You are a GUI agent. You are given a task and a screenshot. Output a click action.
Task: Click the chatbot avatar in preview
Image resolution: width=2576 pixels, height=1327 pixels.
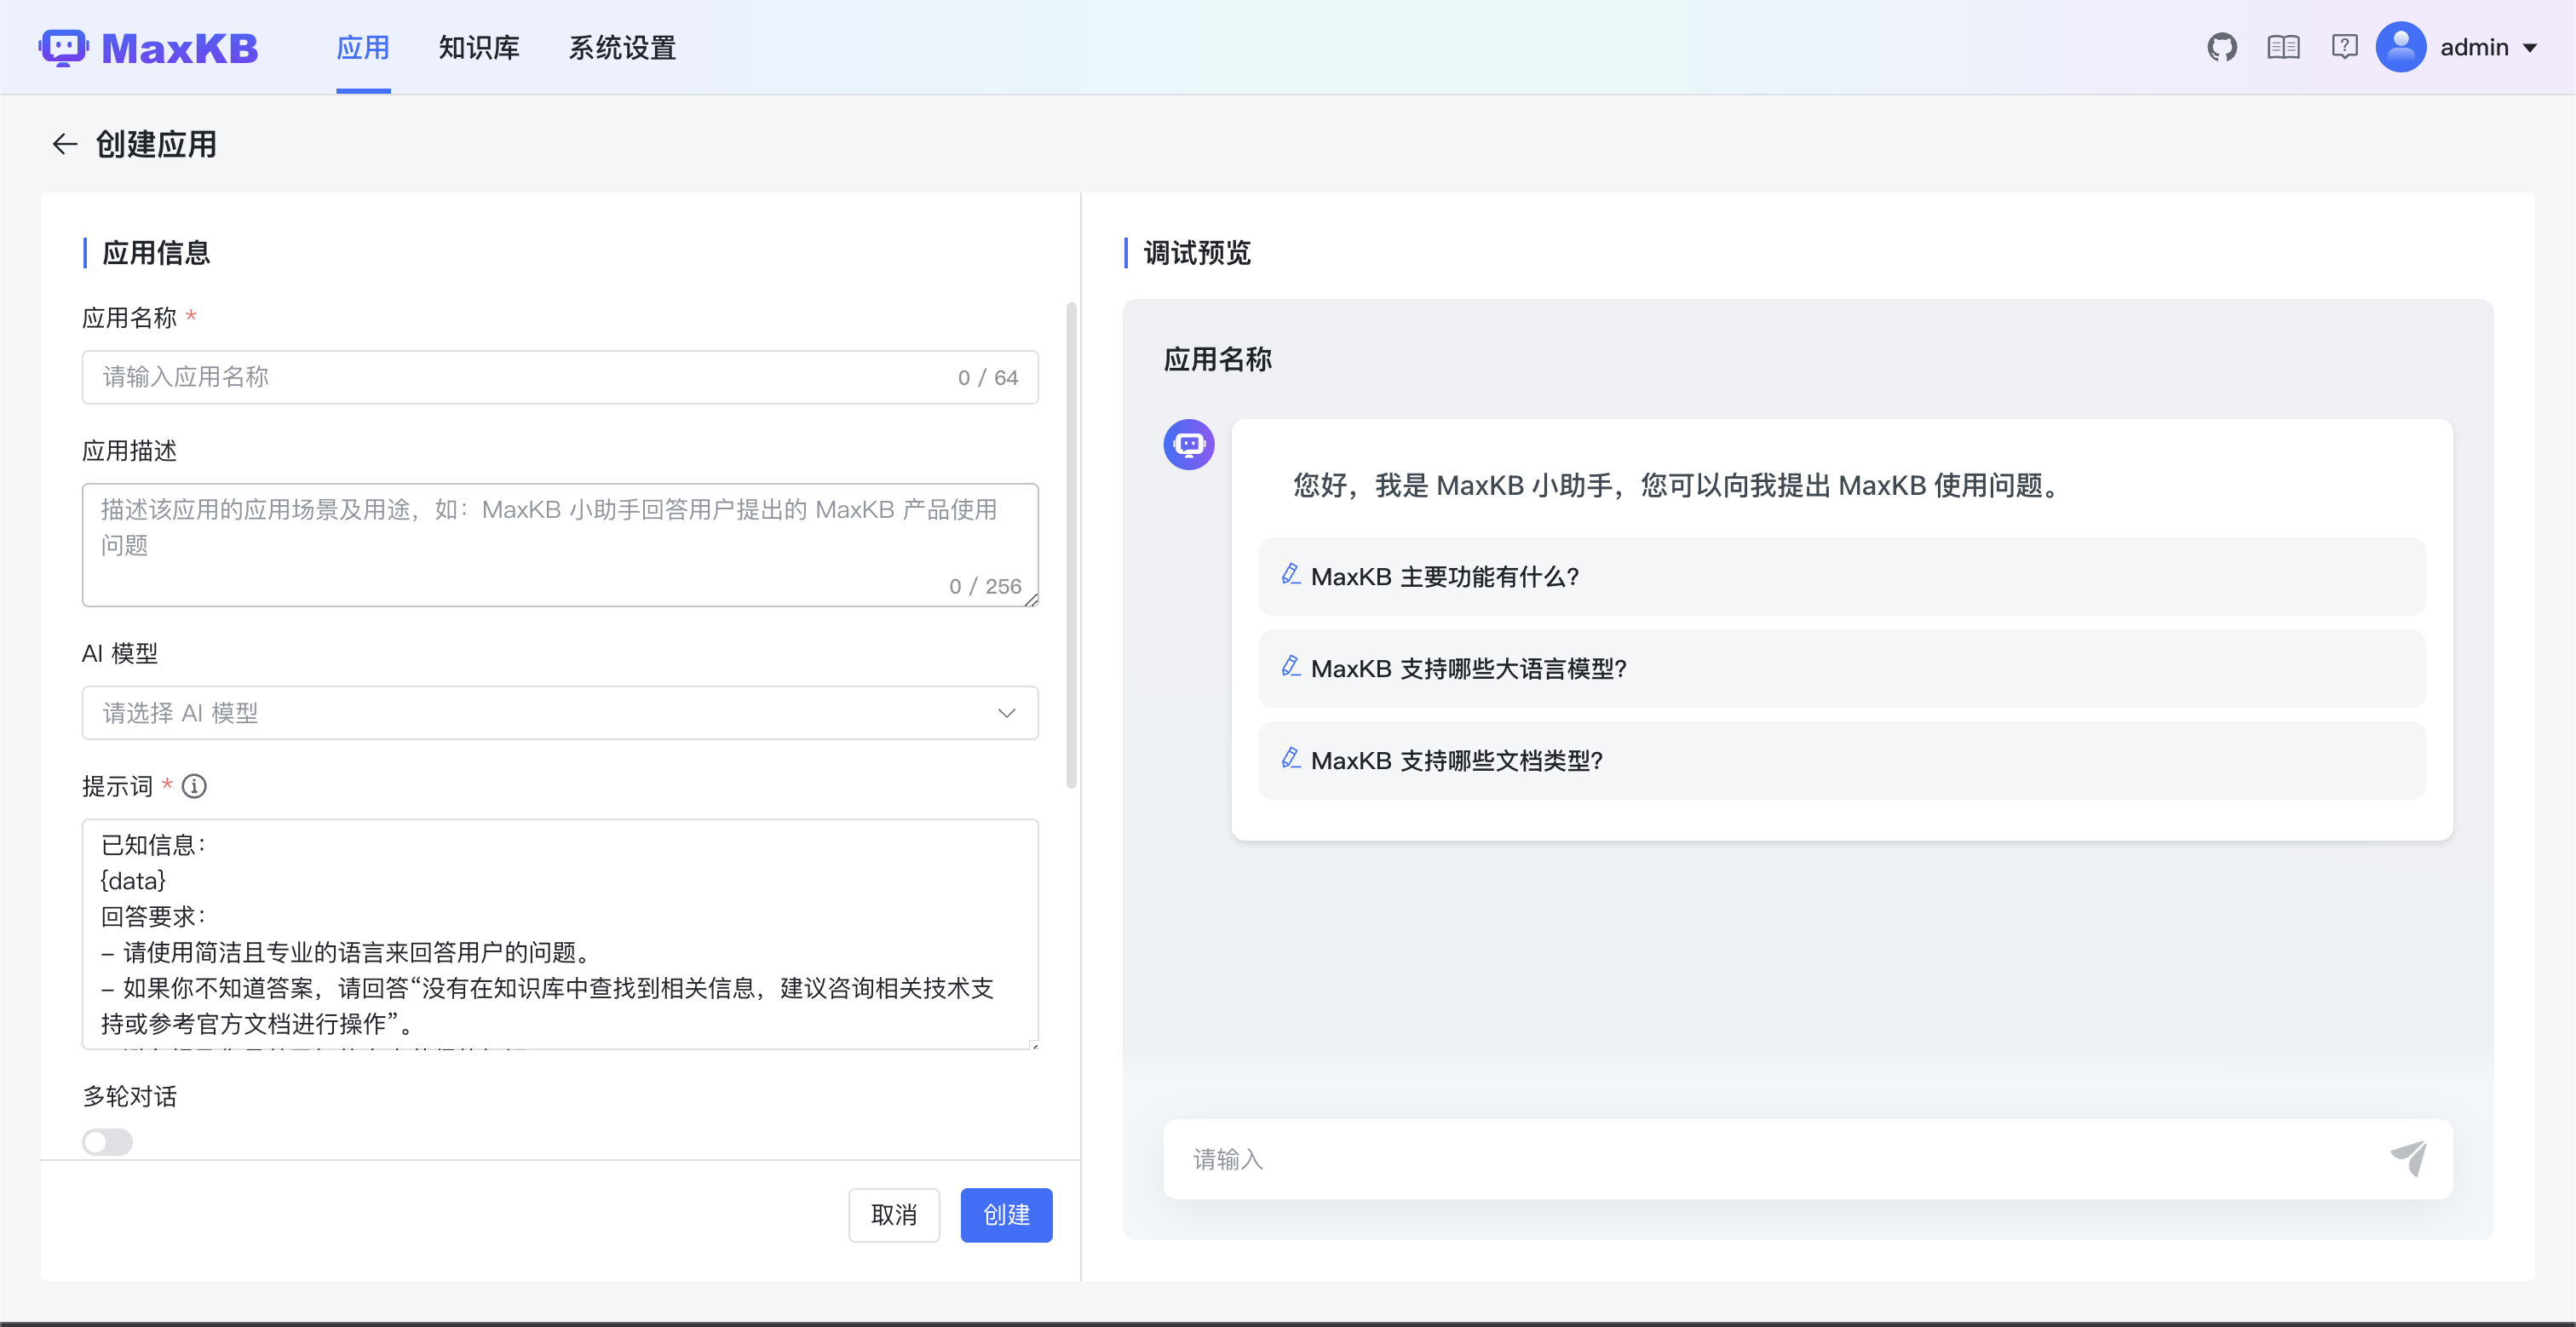tap(1188, 444)
